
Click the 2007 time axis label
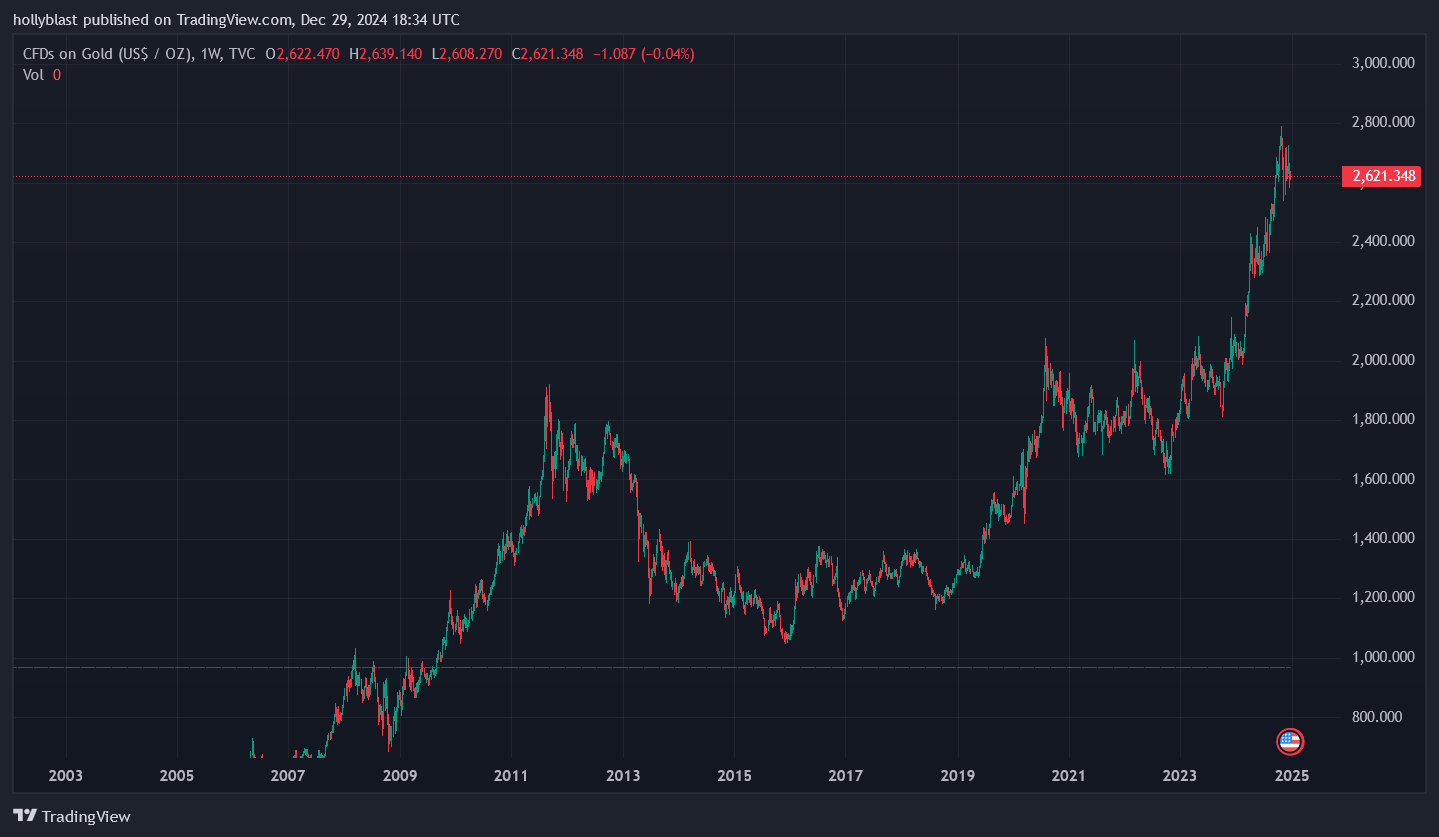288,775
